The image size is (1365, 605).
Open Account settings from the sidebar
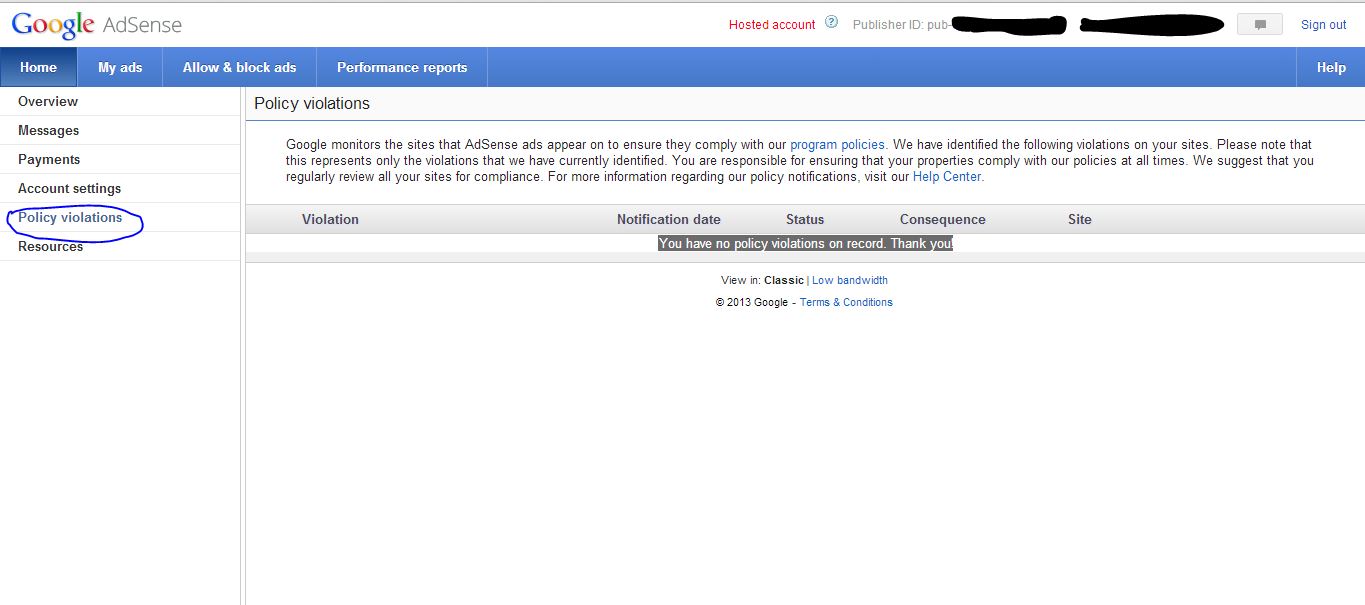(x=70, y=188)
